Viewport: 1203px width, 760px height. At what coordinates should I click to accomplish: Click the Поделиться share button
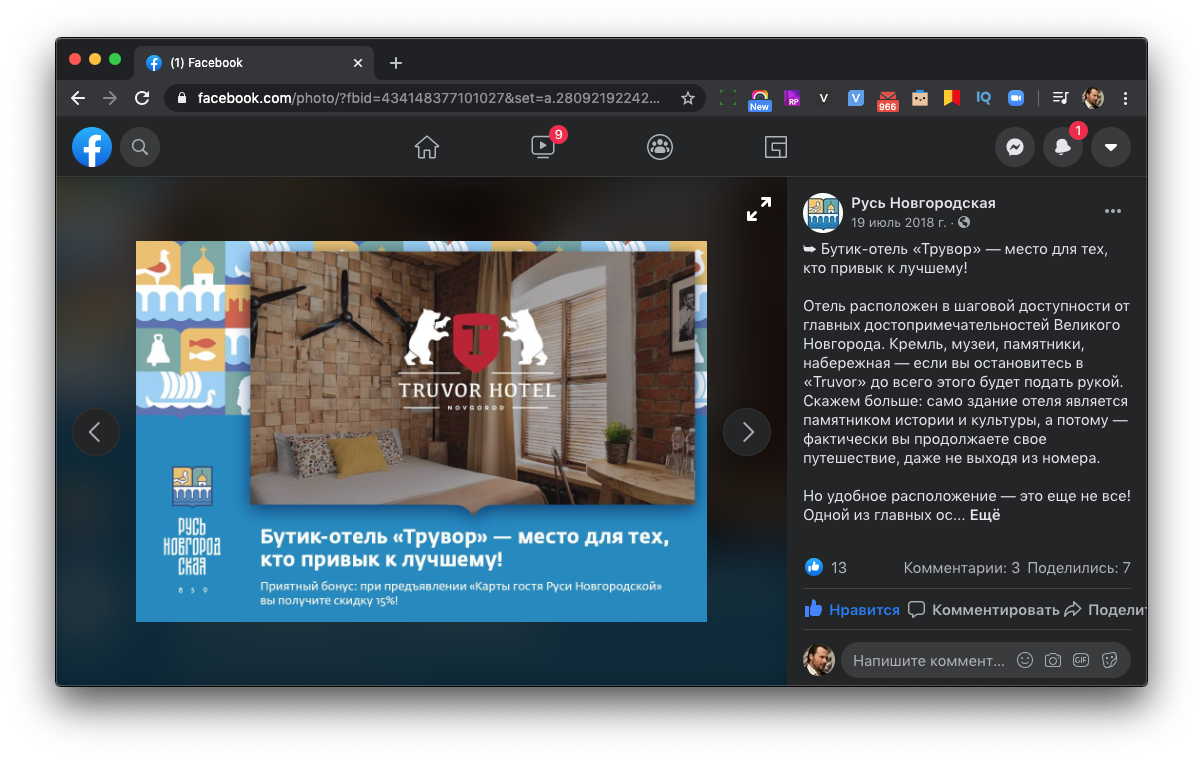tap(1105, 609)
